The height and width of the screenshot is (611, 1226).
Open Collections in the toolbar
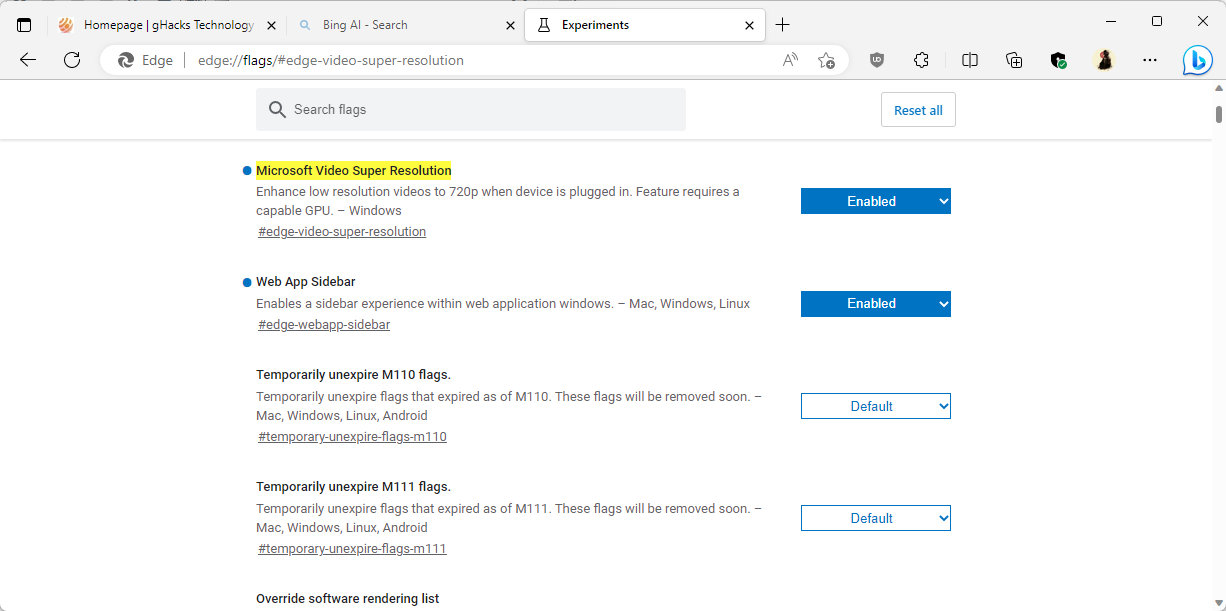click(1014, 60)
